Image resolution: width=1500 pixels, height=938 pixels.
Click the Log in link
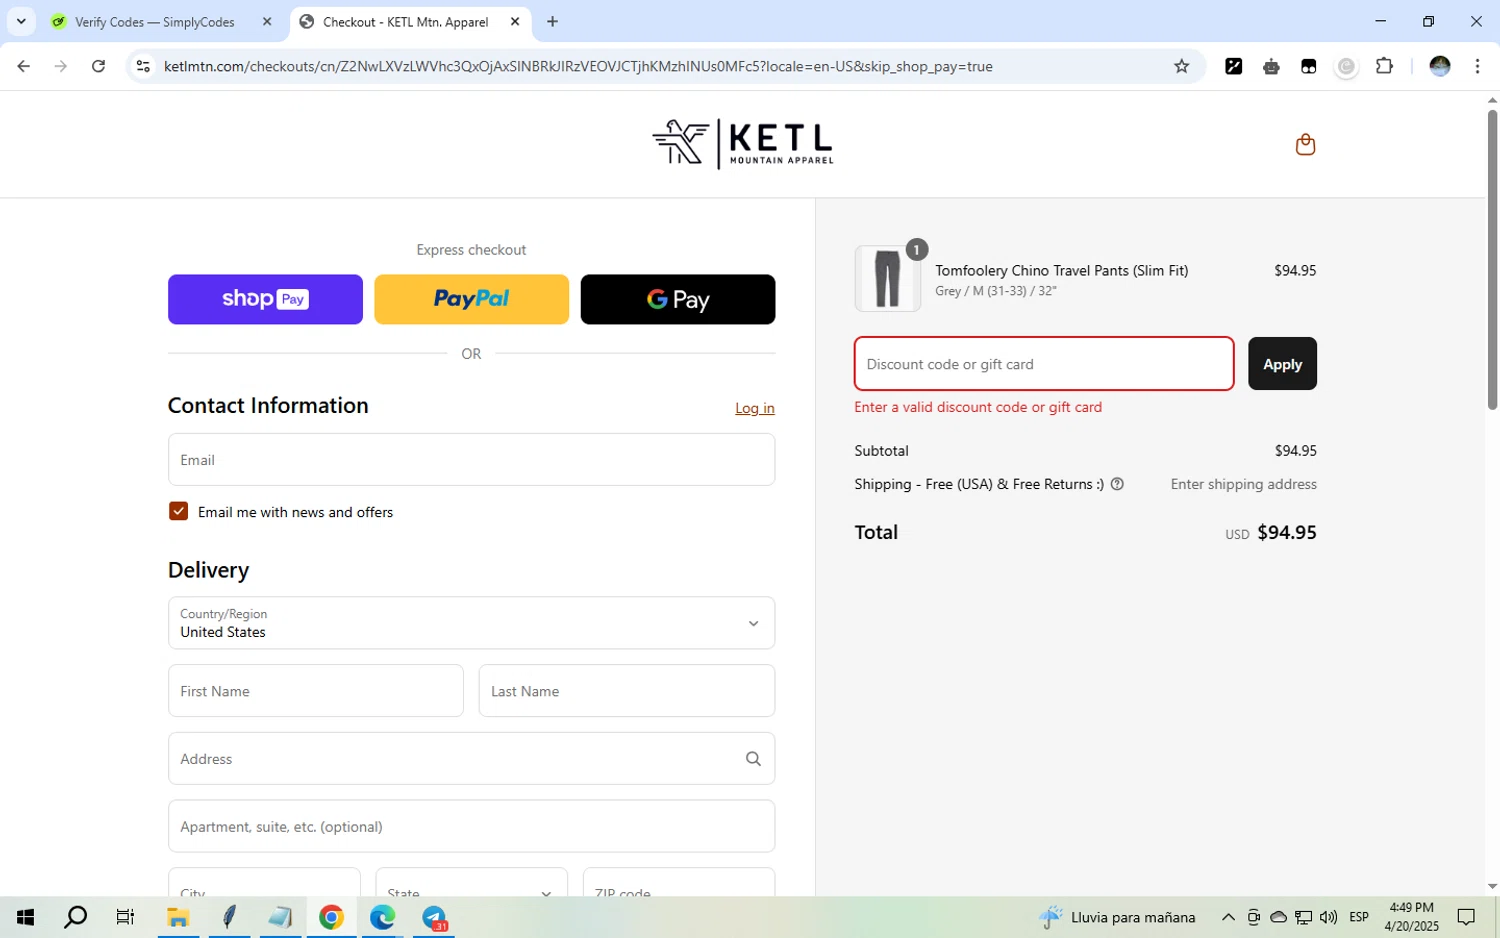[754, 408]
